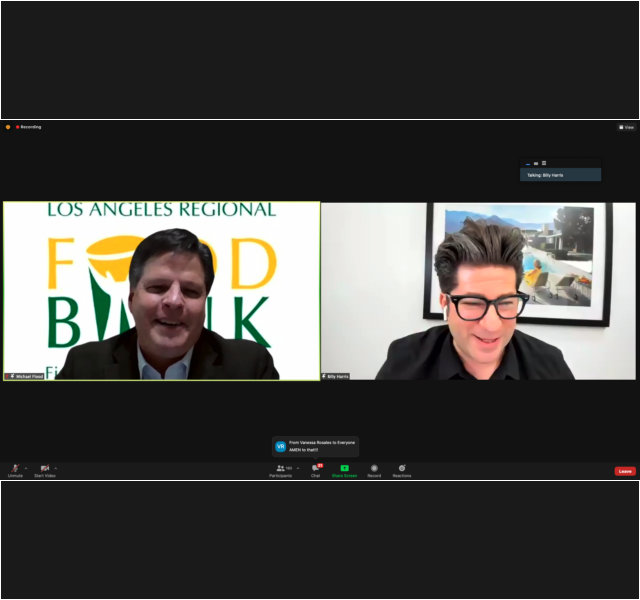Select Michael Flood's video tile

pyautogui.click(x=162, y=291)
